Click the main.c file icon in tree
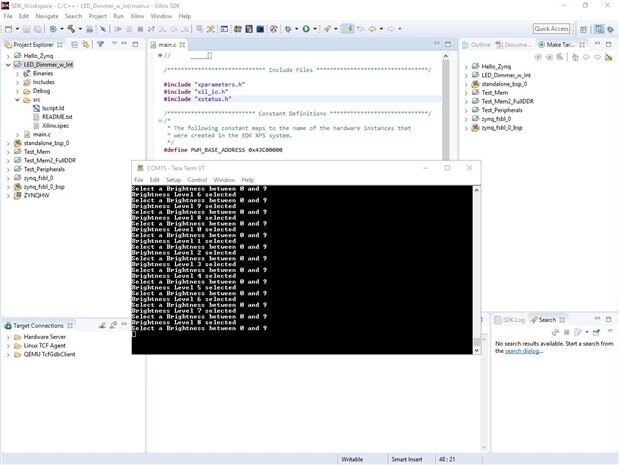The width and height of the screenshot is (619, 465). coord(26,134)
